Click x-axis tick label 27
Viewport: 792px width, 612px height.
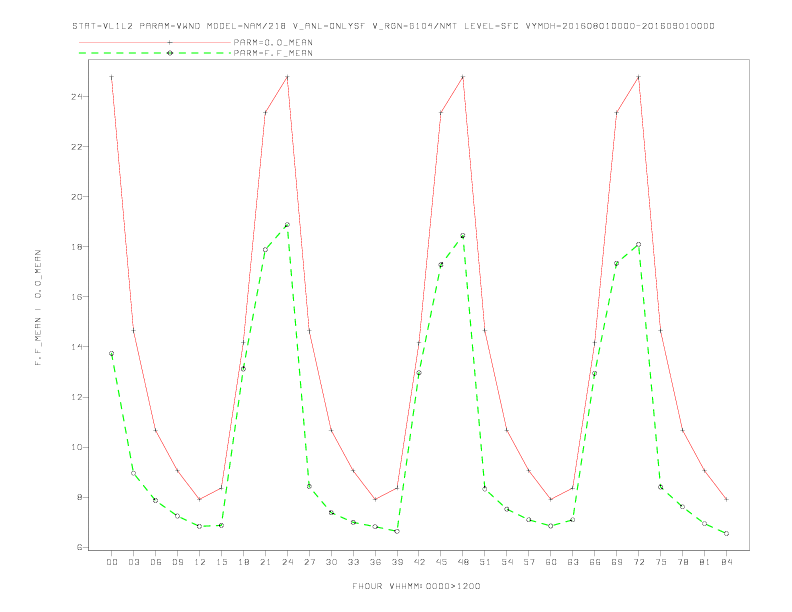click(x=309, y=562)
